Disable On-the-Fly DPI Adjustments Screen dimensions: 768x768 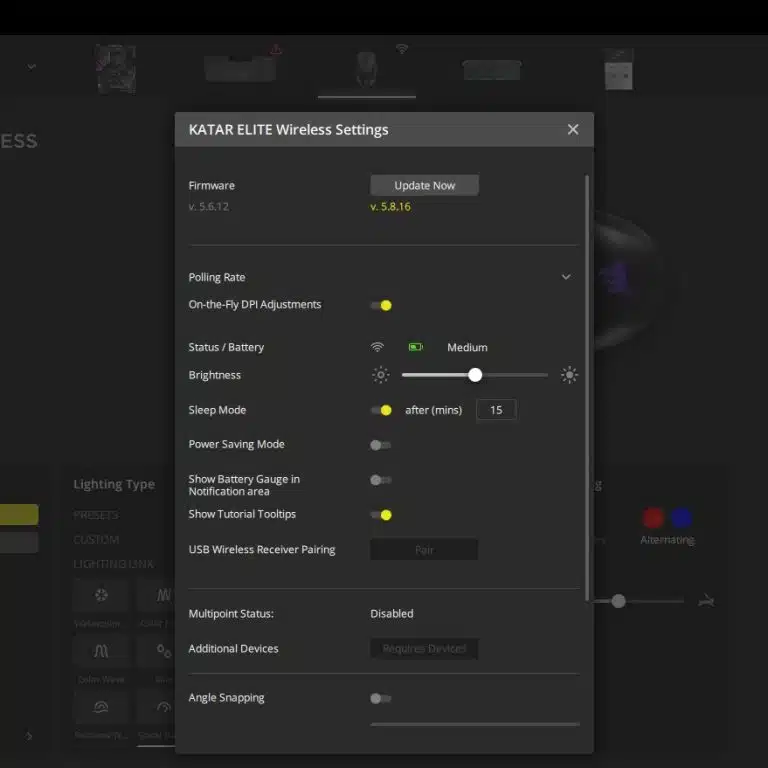(x=380, y=305)
